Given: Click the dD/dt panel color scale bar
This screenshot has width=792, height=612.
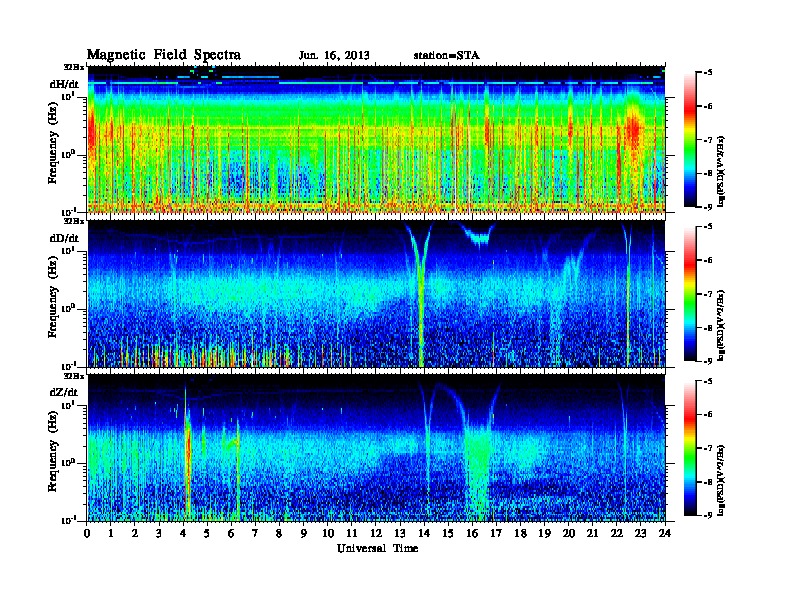Looking at the screenshot, I should coord(690,294).
